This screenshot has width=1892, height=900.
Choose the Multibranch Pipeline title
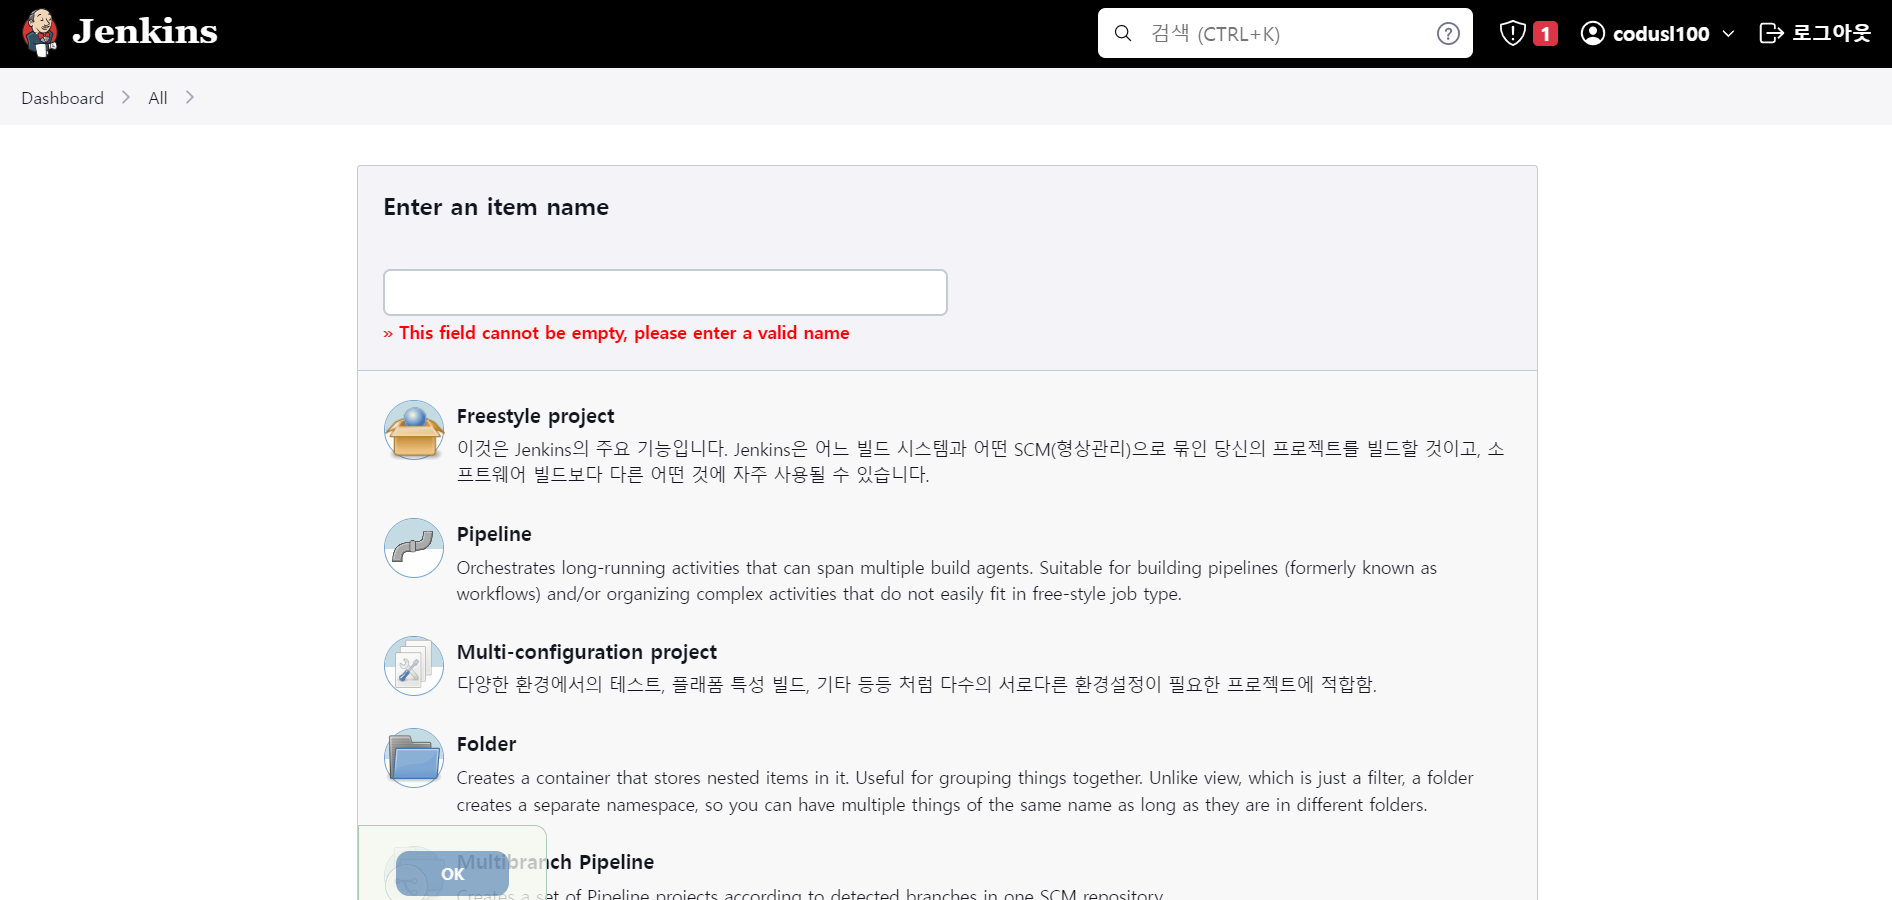pyautogui.click(x=555, y=862)
